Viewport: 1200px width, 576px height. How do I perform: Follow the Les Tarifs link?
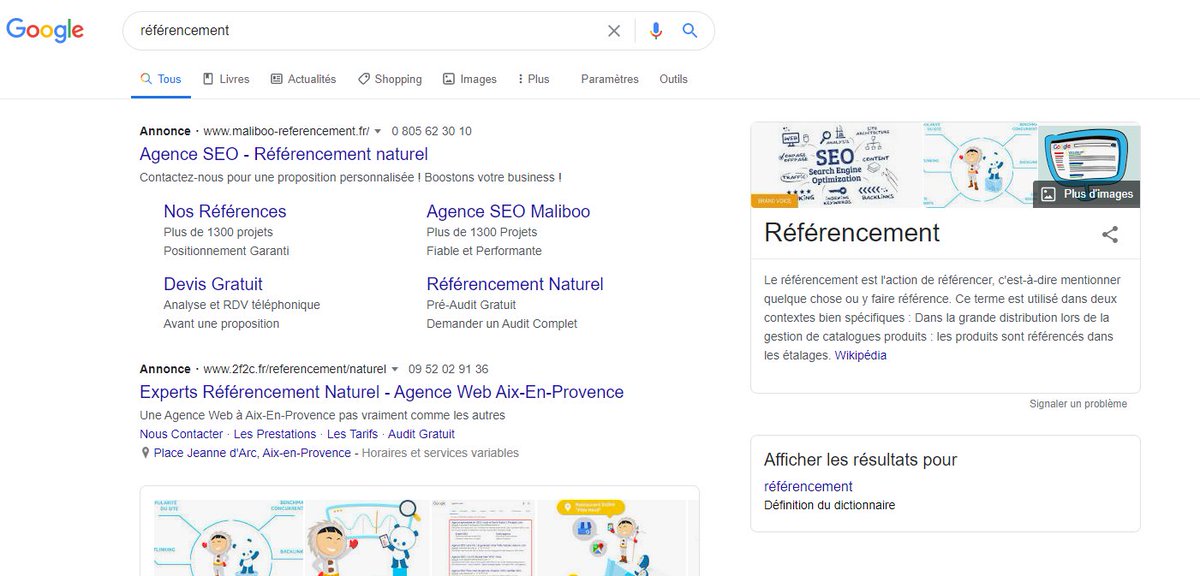coord(352,434)
